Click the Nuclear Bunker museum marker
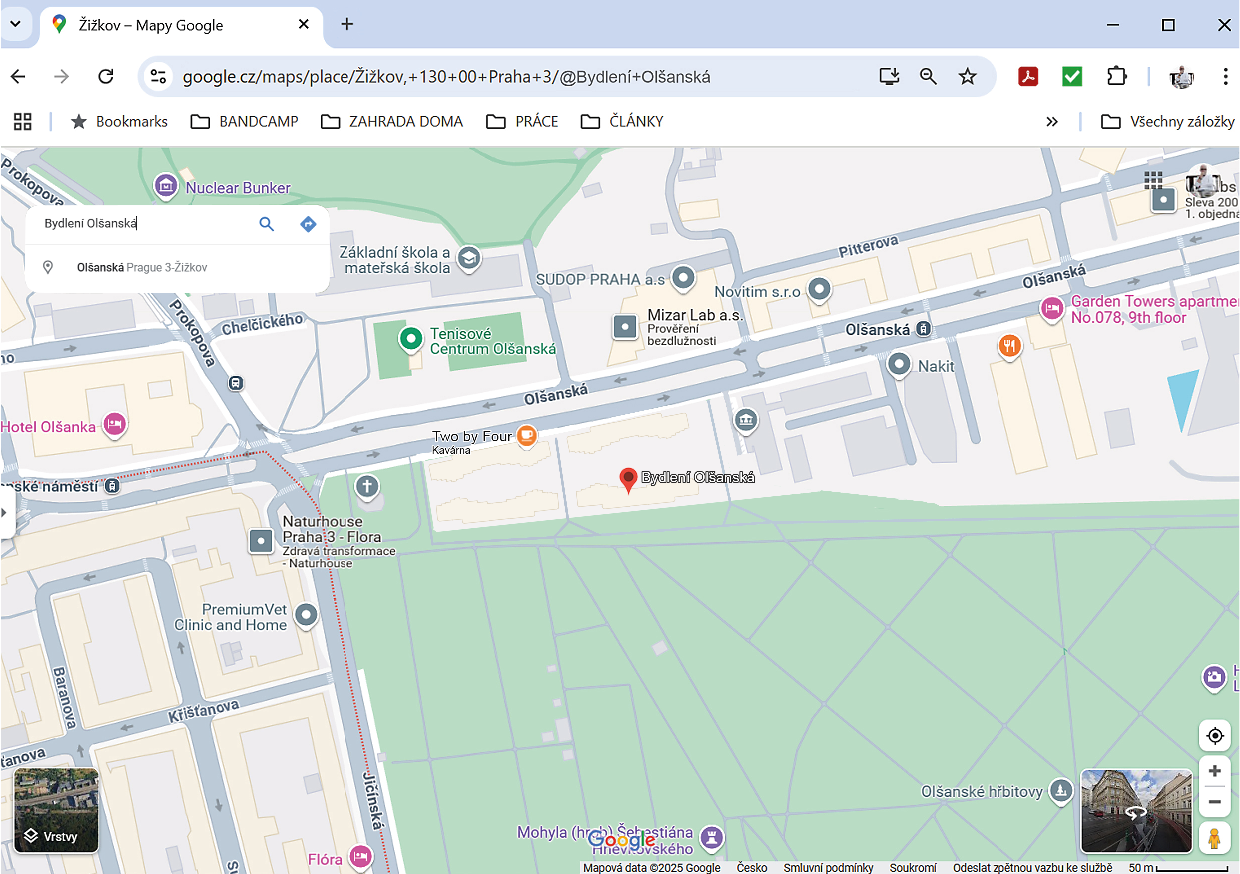Viewport: 1240px width, 874px height. pyautogui.click(x=166, y=186)
